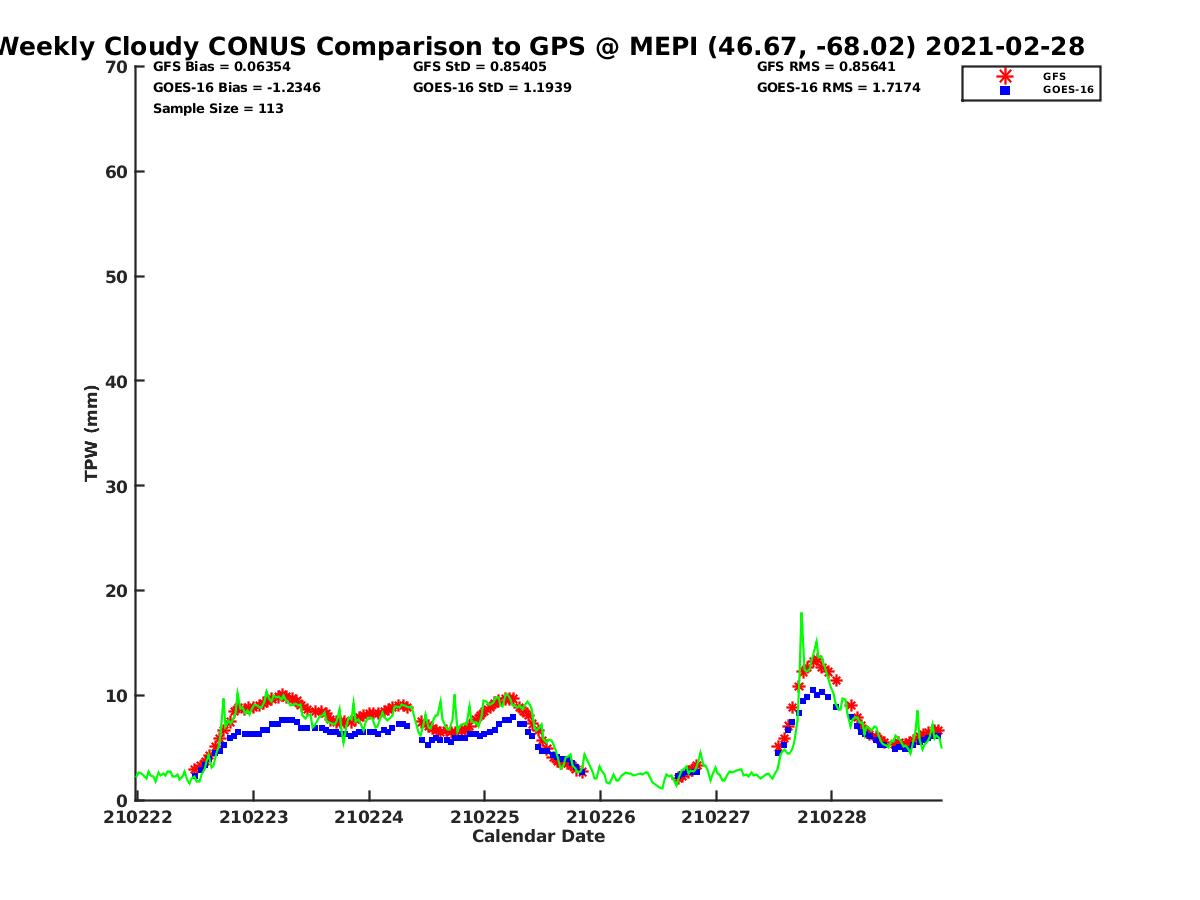Select the GOES-16 legend label text
Image resolution: width=1200 pixels, height=900 pixels.
[1068, 90]
